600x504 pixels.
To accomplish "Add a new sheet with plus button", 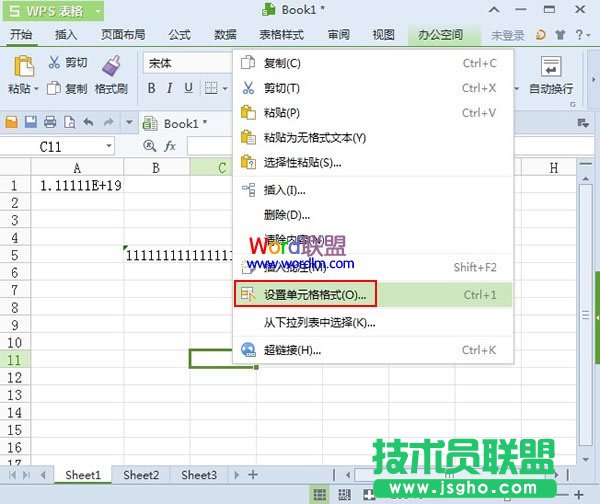I will (x=253, y=475).
